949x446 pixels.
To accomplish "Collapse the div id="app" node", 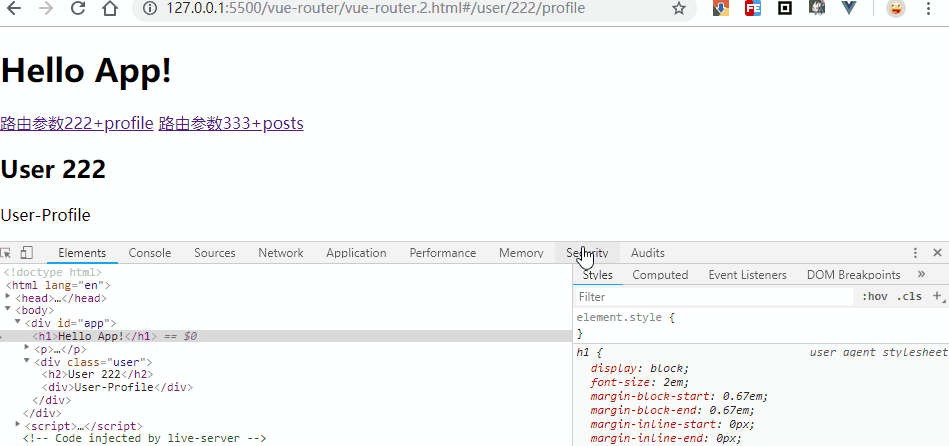I will (x=18, y=323).
